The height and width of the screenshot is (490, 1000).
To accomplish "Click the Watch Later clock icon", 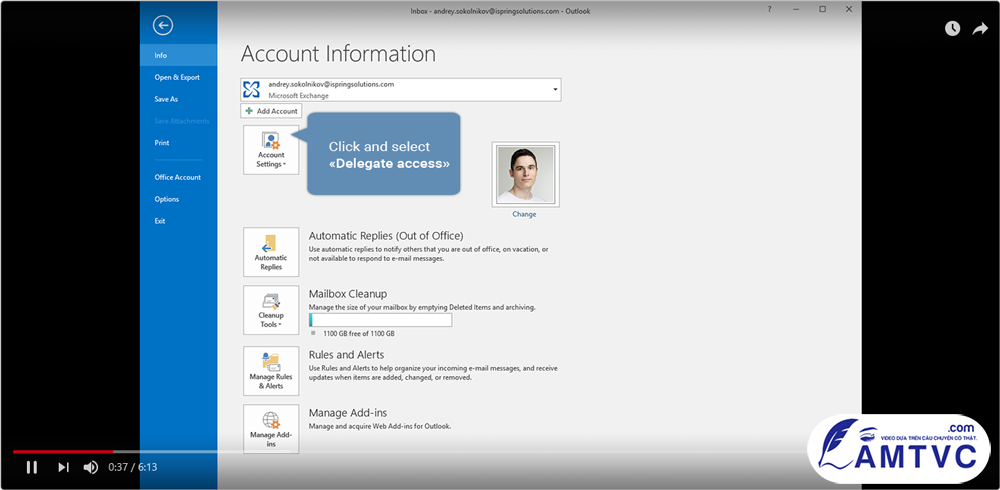I will (x=952, y=28).
